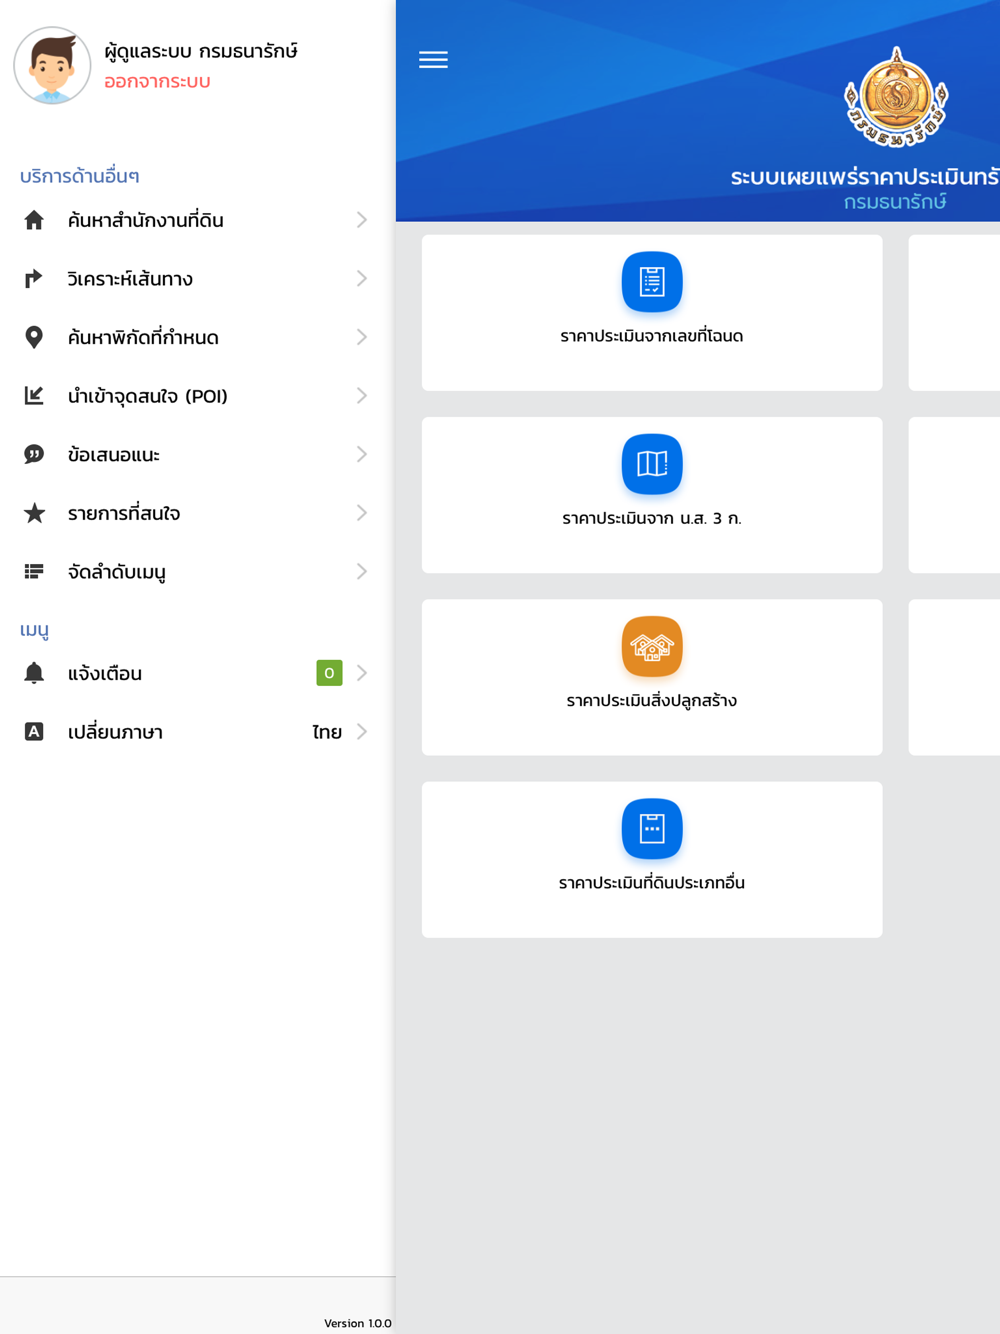Screen dimensions: 1000x1334
Task: Expand chevron beside ข้อเสนอแนะ
Action: pos(362,455)
